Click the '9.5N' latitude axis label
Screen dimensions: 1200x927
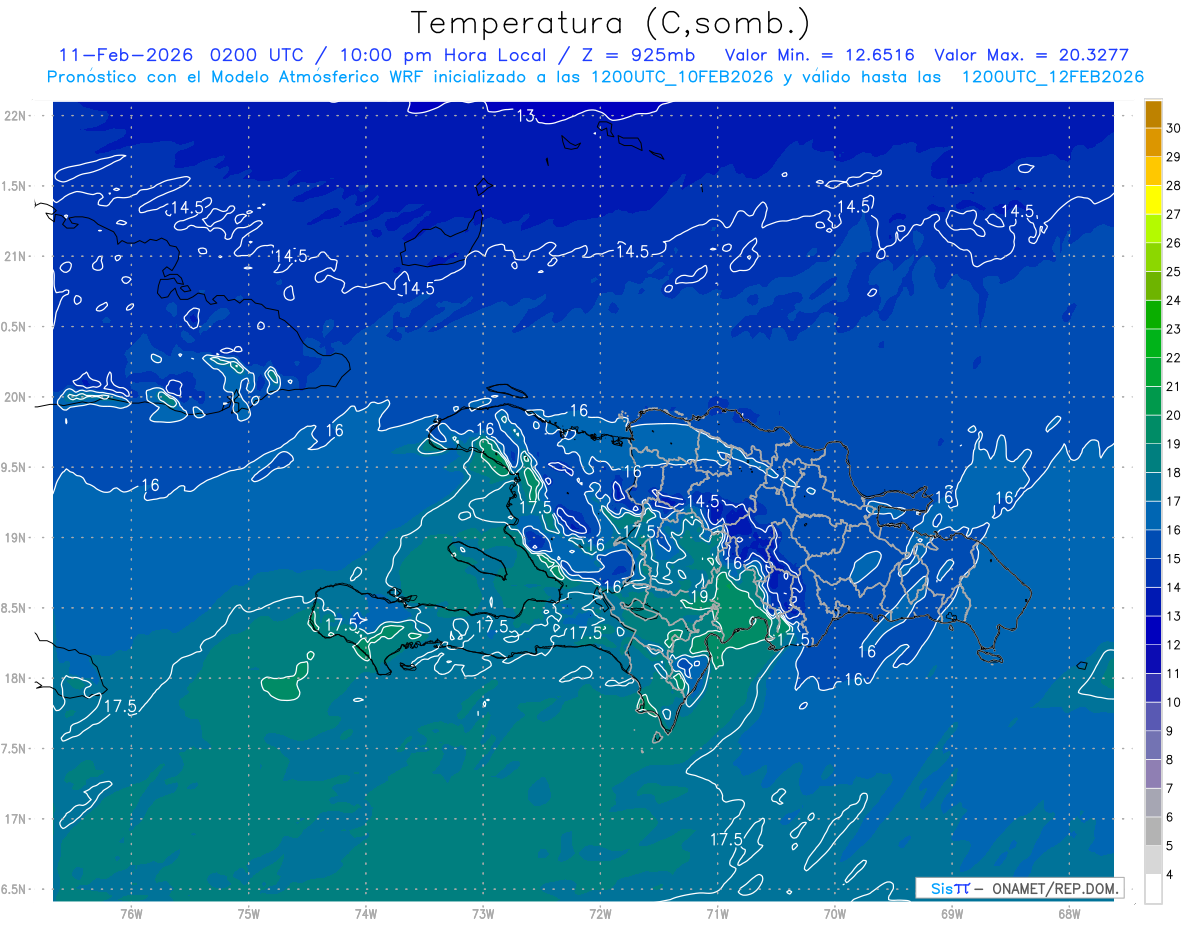click(15, 467)
